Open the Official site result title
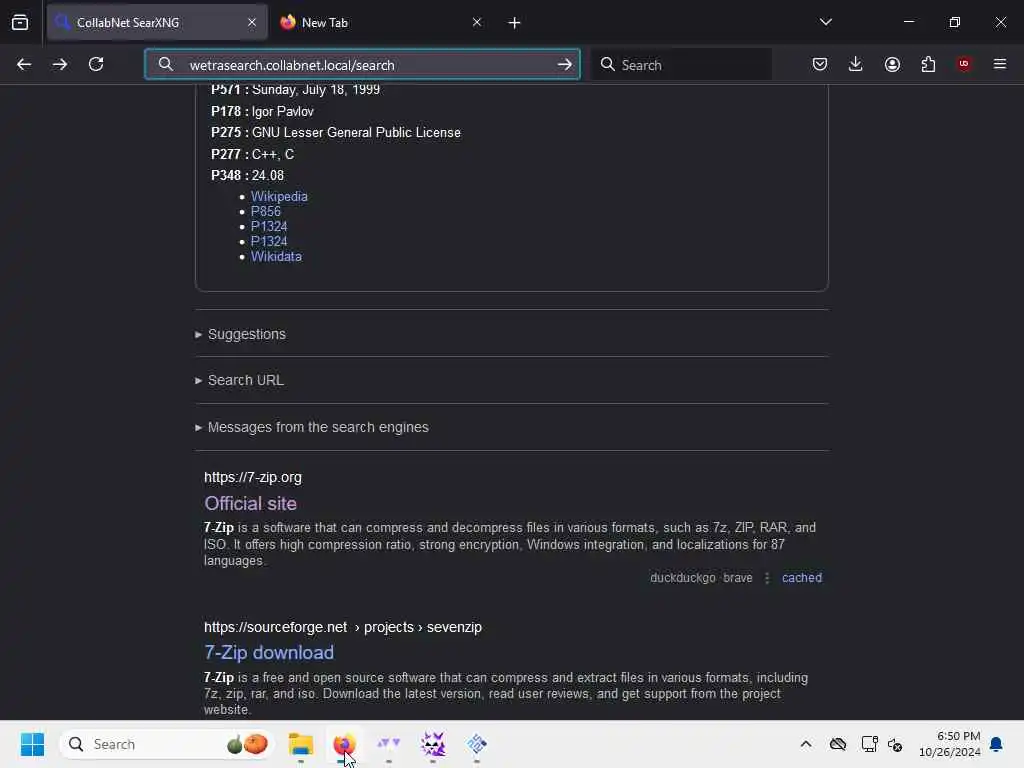 tap(250, 503)
